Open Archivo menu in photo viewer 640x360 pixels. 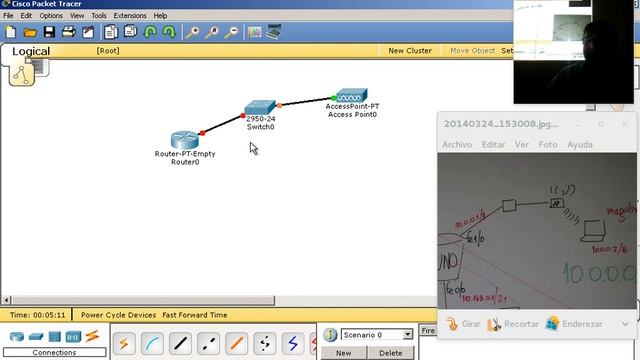(x=457, y=144)
